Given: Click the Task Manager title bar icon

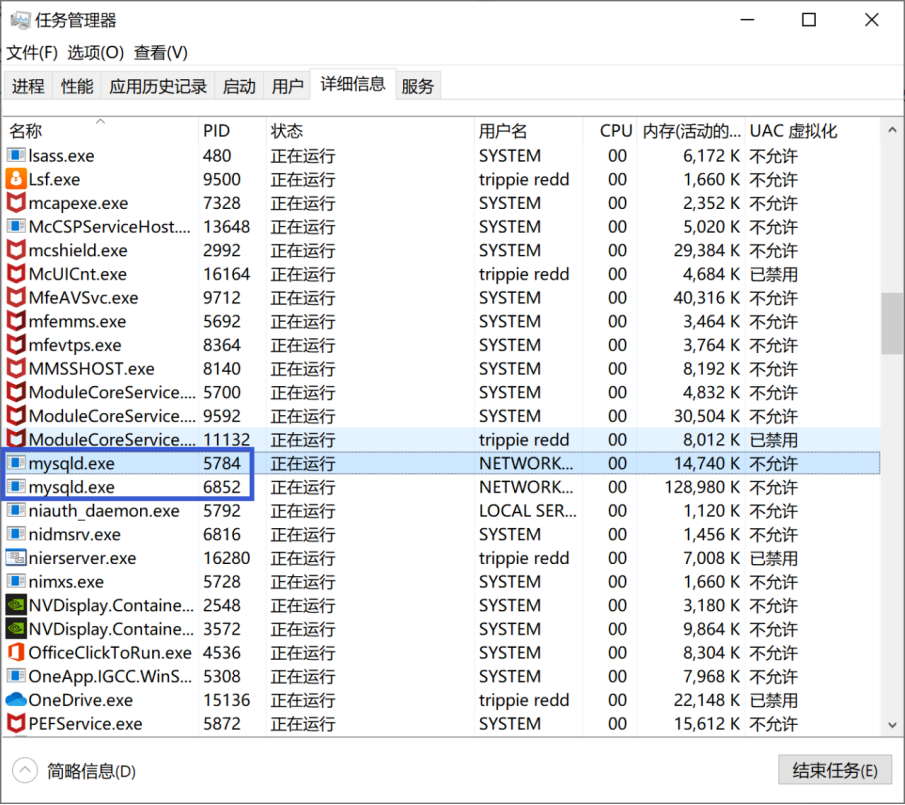Looking at the screenshot, I should tap(21, 21).
